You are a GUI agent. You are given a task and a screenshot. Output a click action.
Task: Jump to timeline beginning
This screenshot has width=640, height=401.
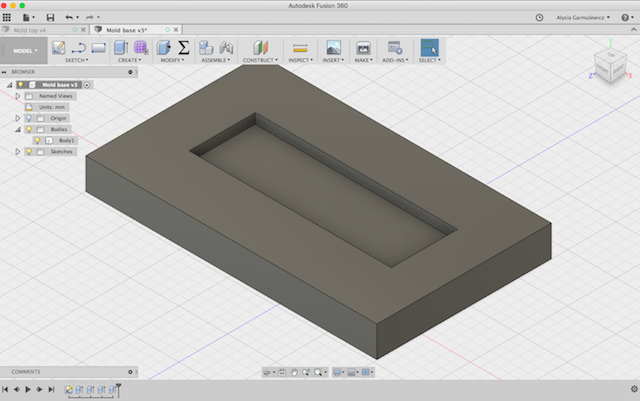click(5, 389)
